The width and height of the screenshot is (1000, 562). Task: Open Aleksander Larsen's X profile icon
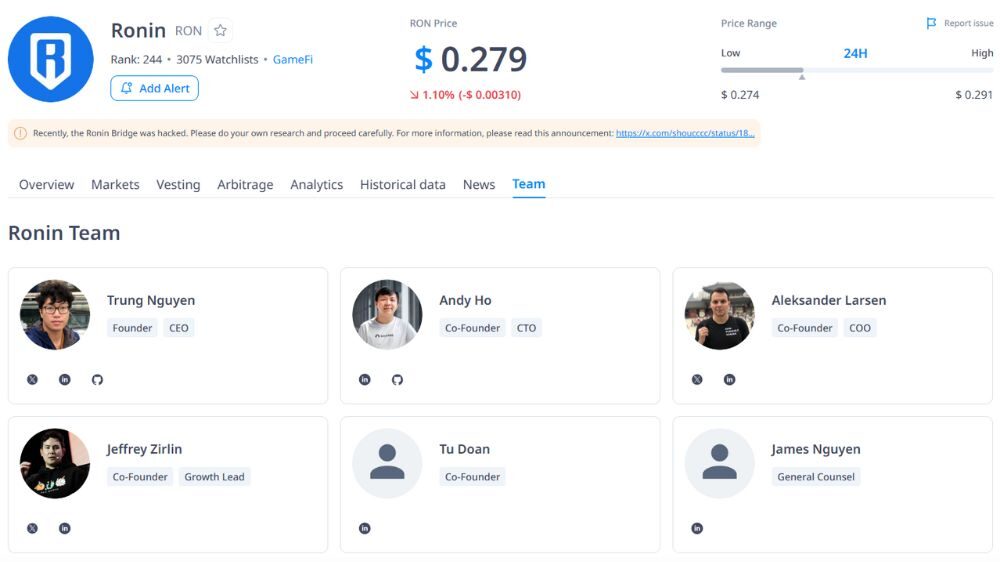tap(697, 380)
